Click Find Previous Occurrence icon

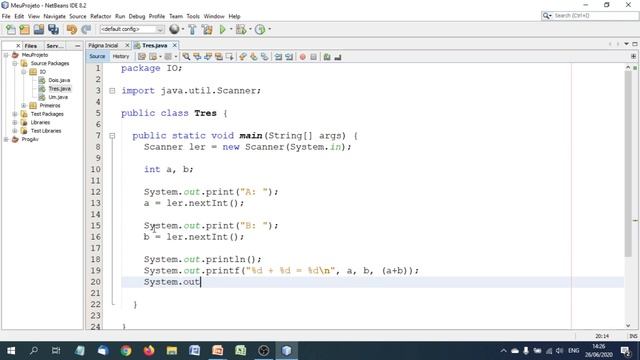197,57
